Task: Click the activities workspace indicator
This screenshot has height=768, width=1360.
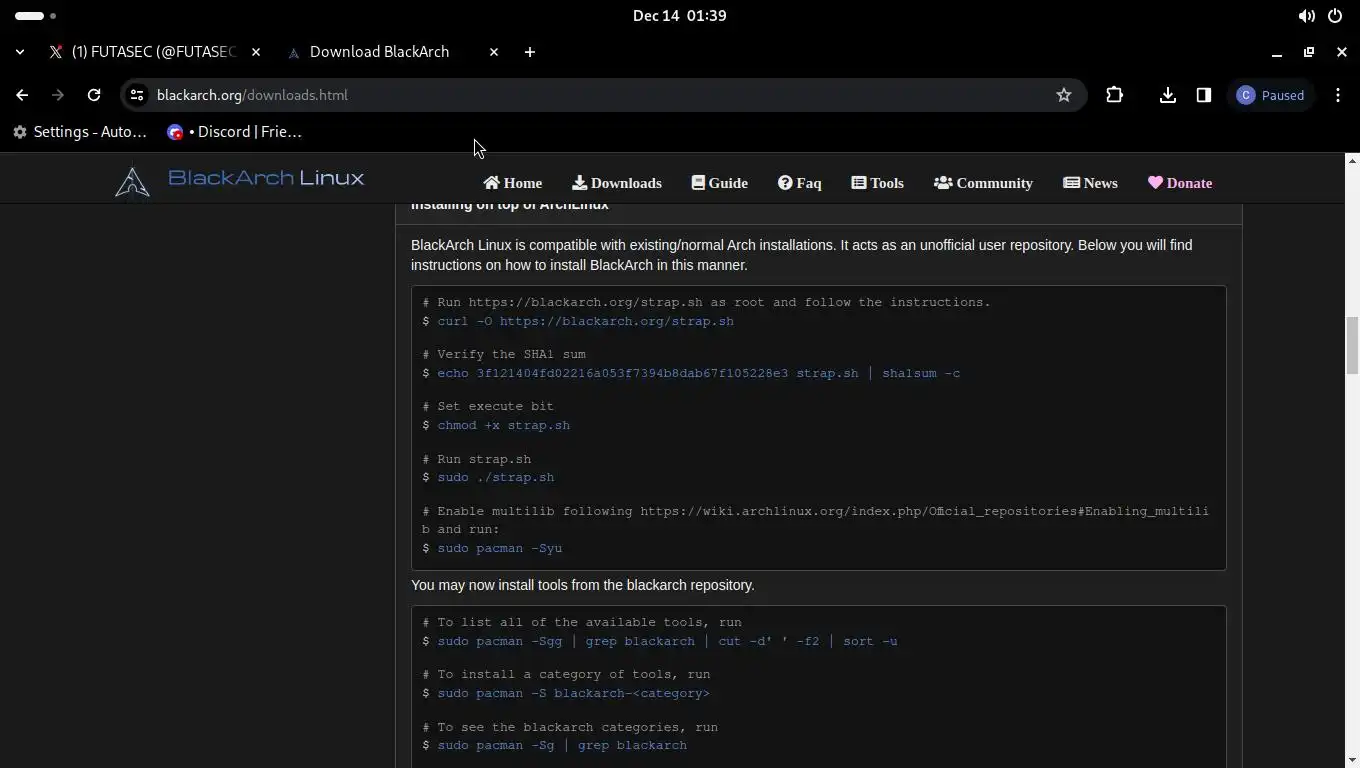Action: (36, 16)
